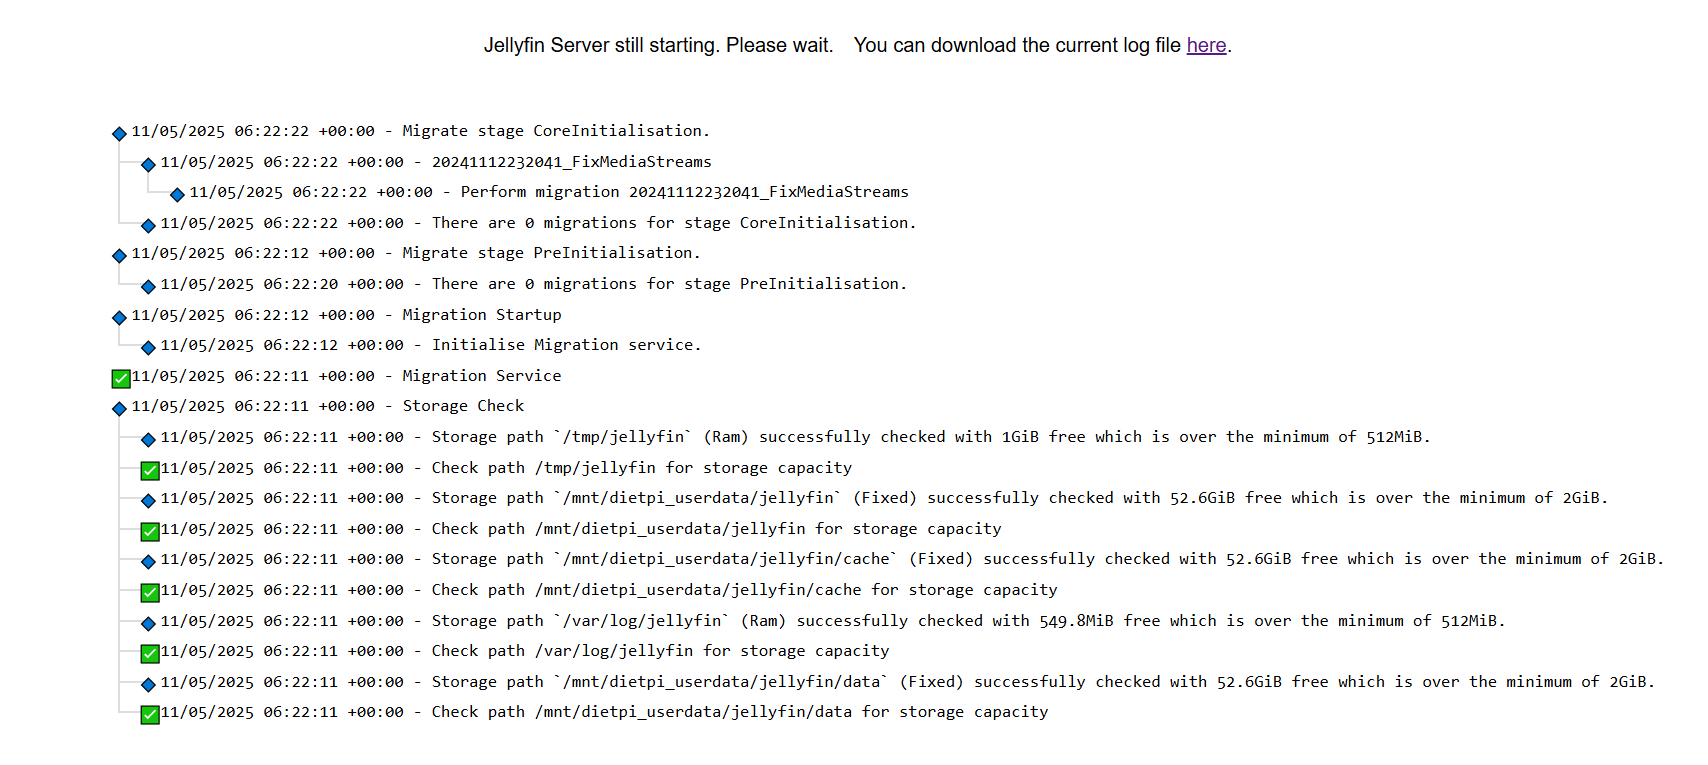Click green checkmark for '/mnt/dietpi_userdata/jellyfin/data' capacity check
The height and width of the screenshot is (765, 1708).
pyautogui.click(x=150, y=714)
